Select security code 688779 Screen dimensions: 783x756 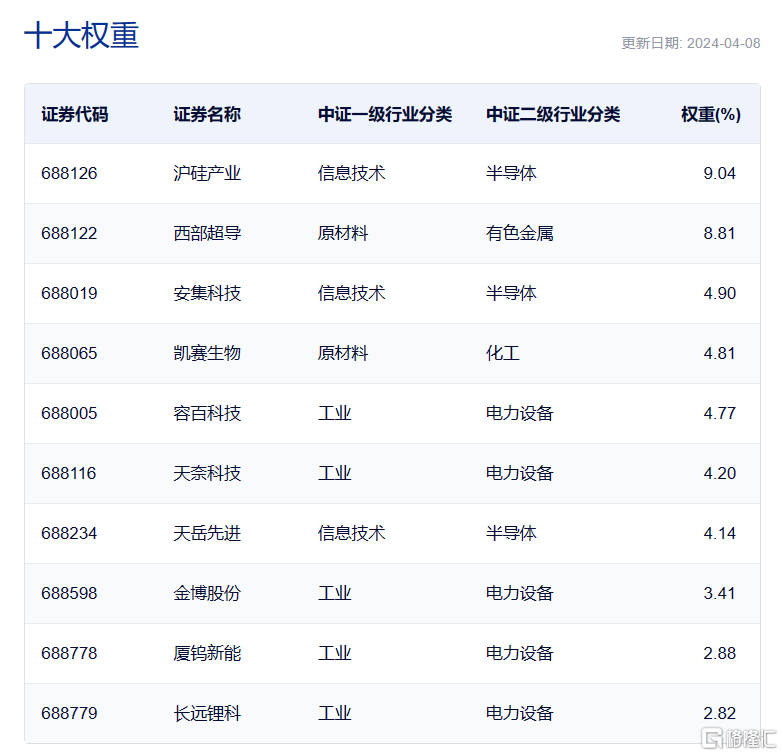pyautogui.click(x=69, y=713)
